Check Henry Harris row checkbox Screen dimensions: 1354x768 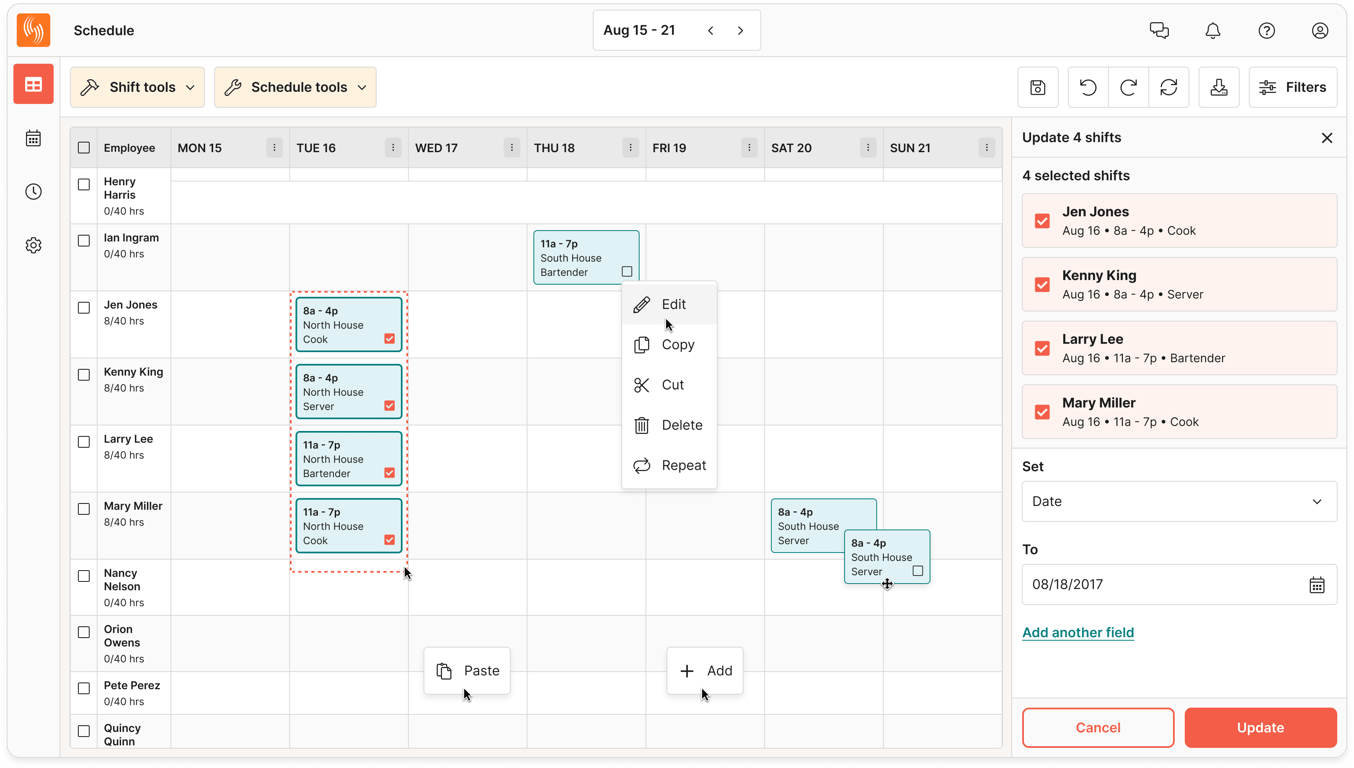pos(84,184)
